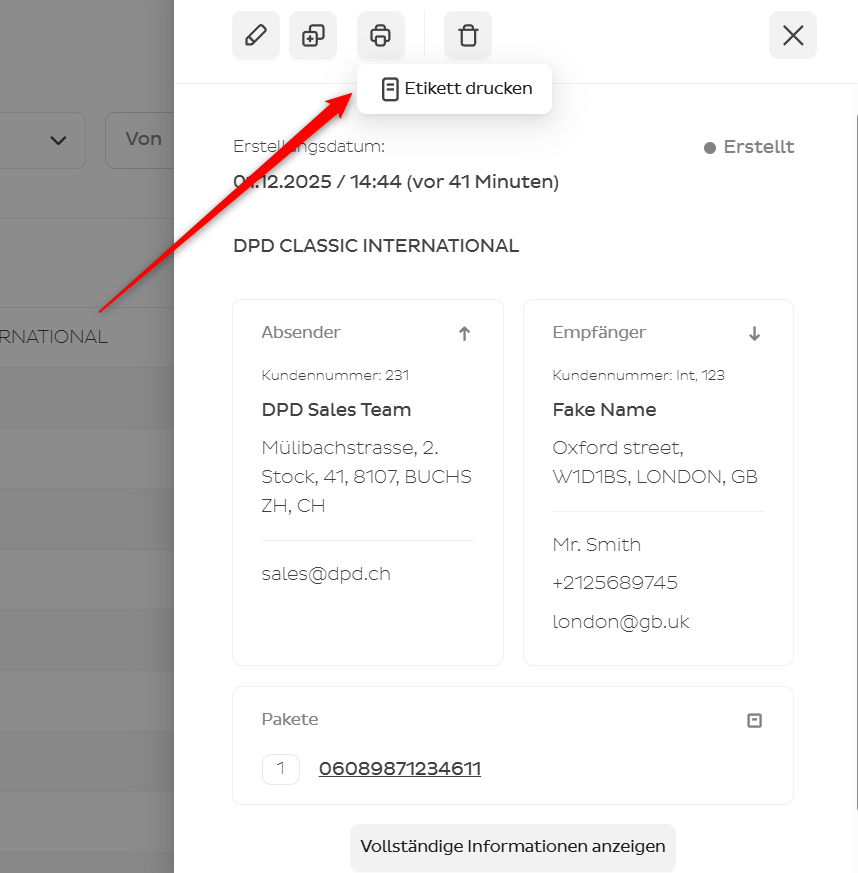Image resolution: width=858 pixels, height=873 pixels.
Task: Click recipient name Fake Name
Action: coord(604,410)
